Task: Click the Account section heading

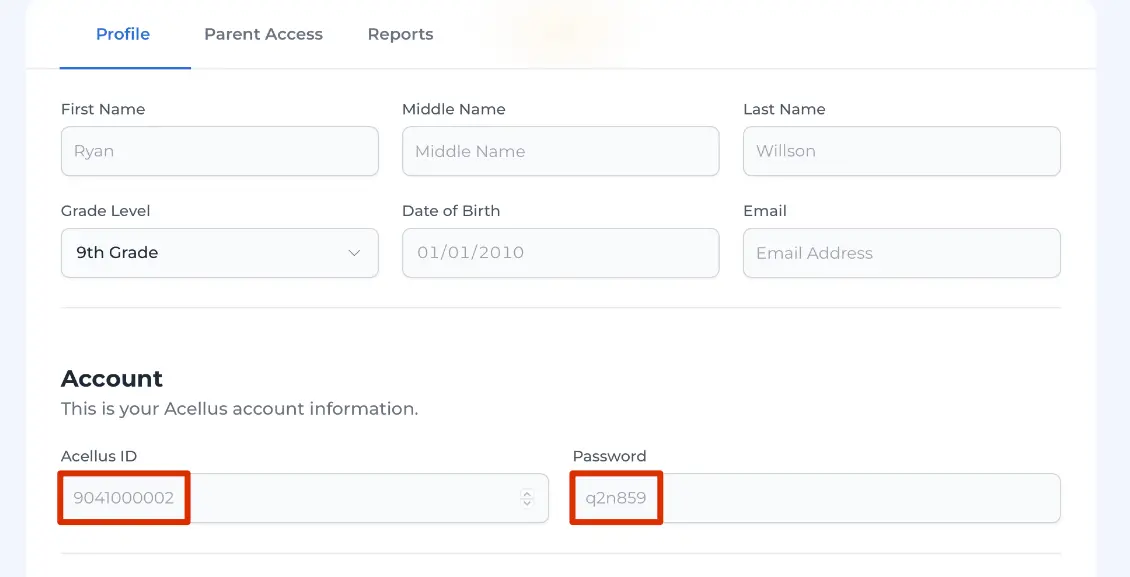Action: click(x=112, y=378)
